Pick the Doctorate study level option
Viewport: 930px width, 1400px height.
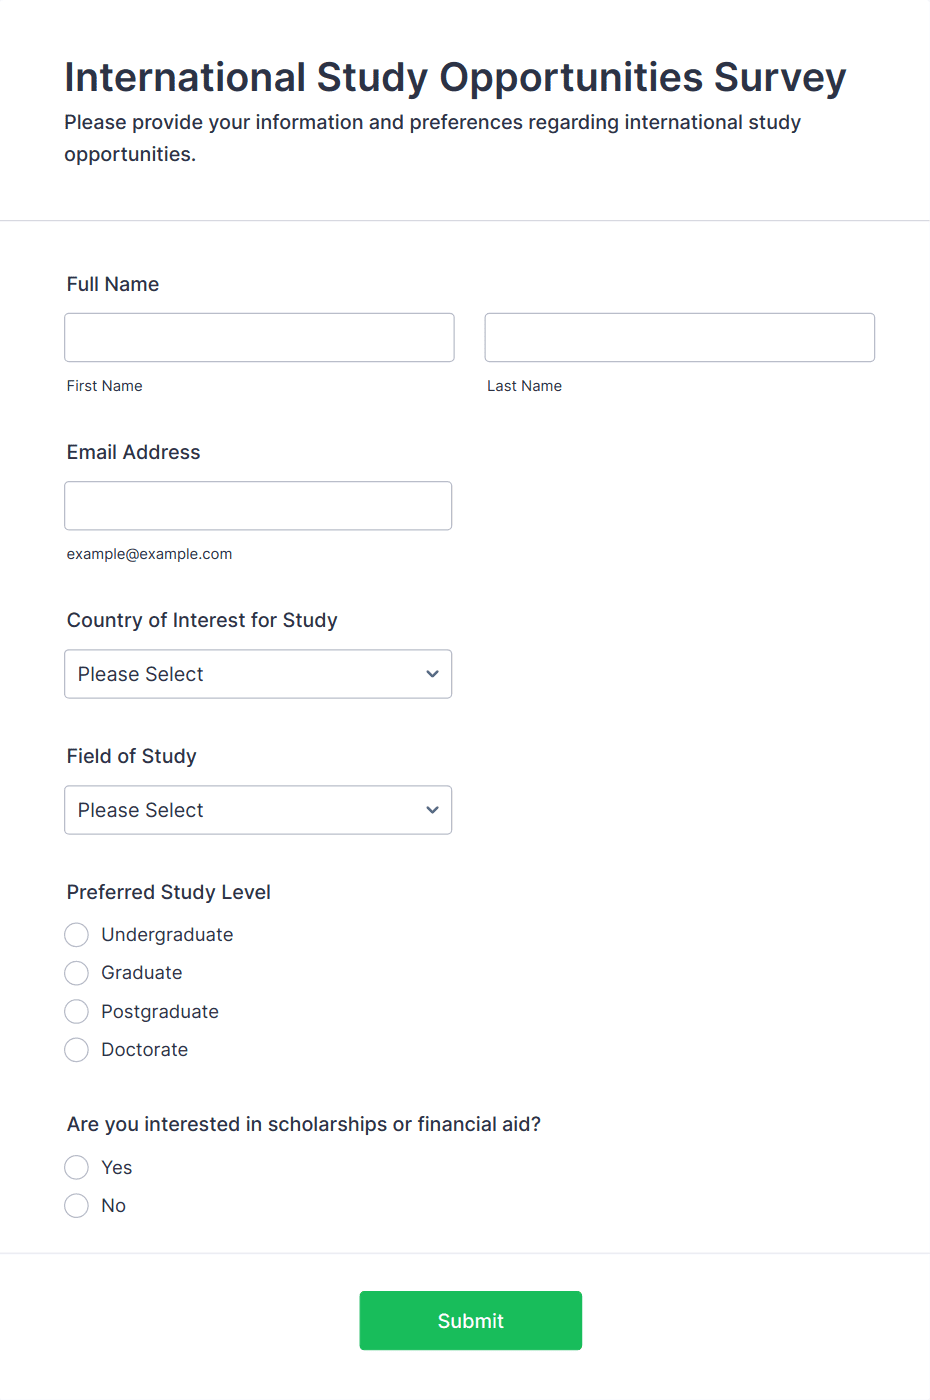(77, 1050)
